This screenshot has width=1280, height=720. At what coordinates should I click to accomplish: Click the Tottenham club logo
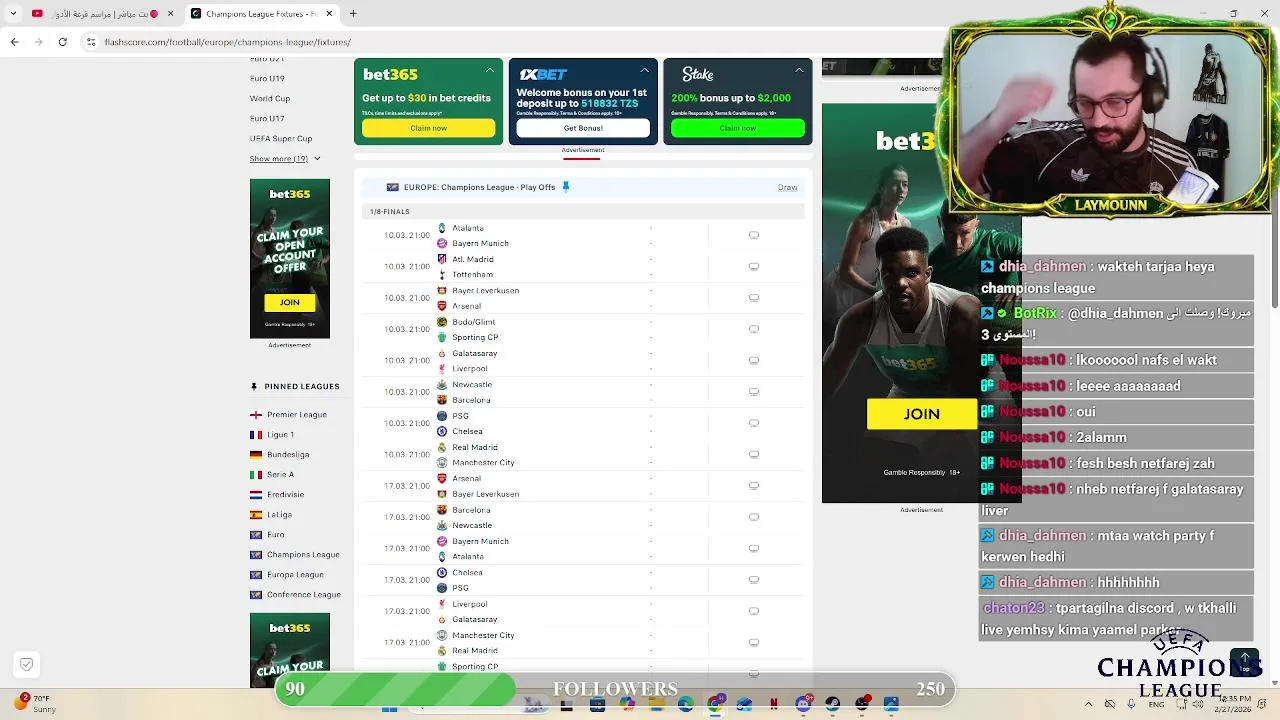442,274
